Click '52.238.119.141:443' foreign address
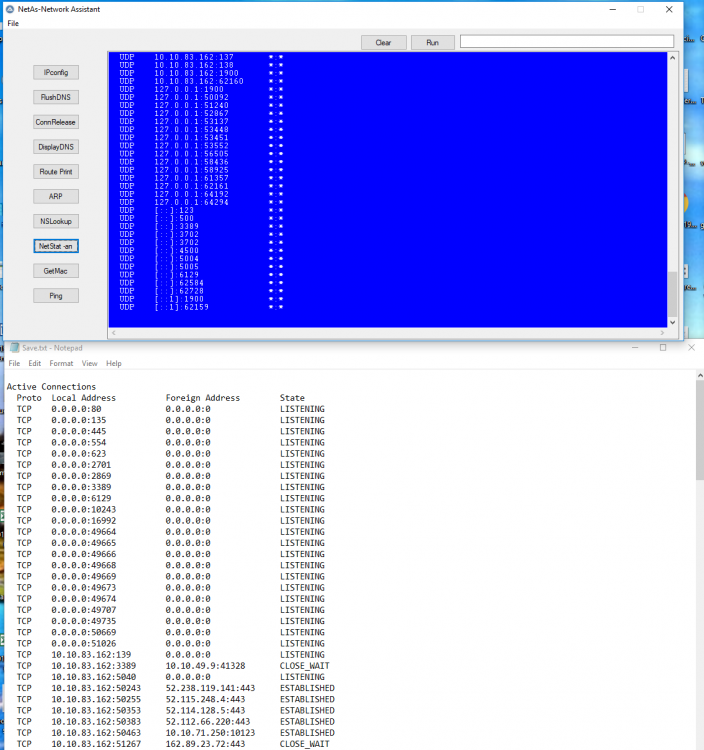The image size is (704, 750). coord(210,688)
